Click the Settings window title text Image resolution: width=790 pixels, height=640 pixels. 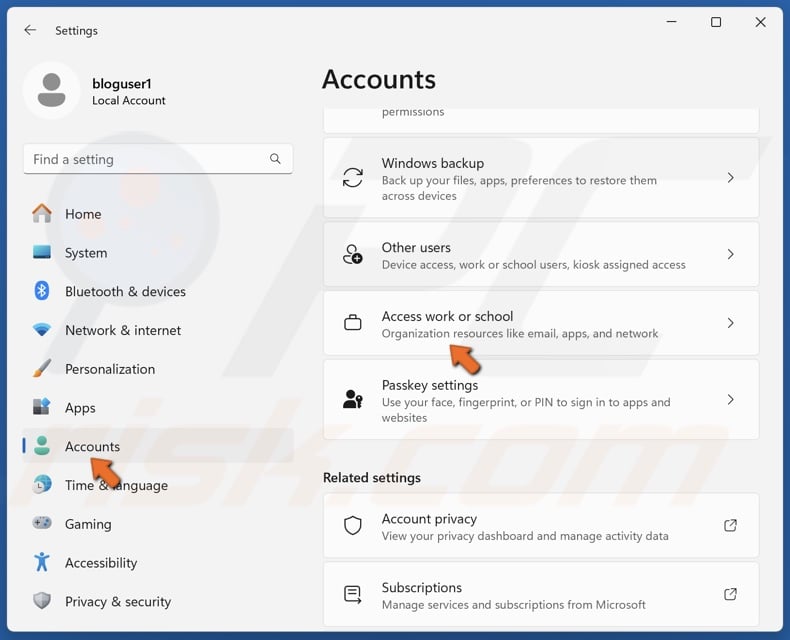[x=77, y=31]
